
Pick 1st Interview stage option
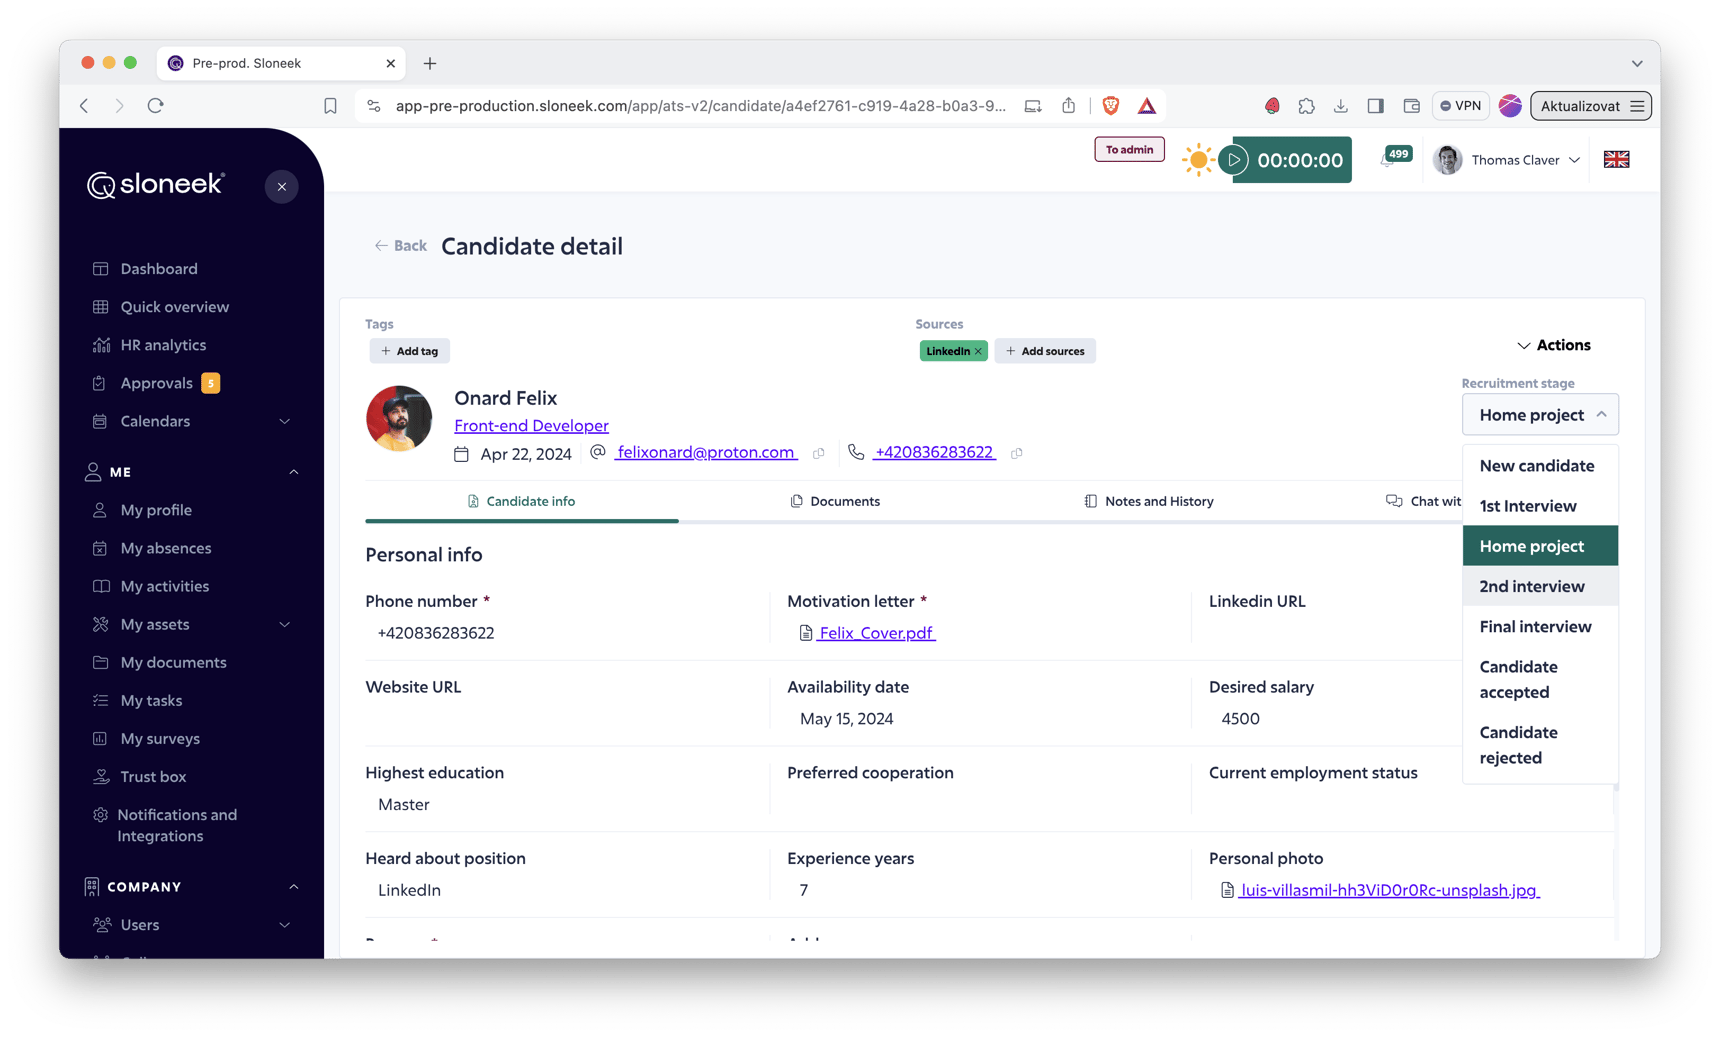(x=1540, y=506)
